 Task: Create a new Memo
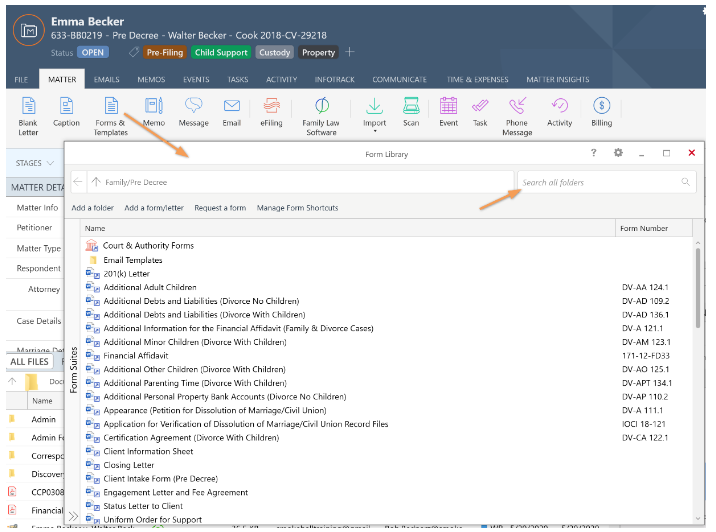[x=154, y=112]
